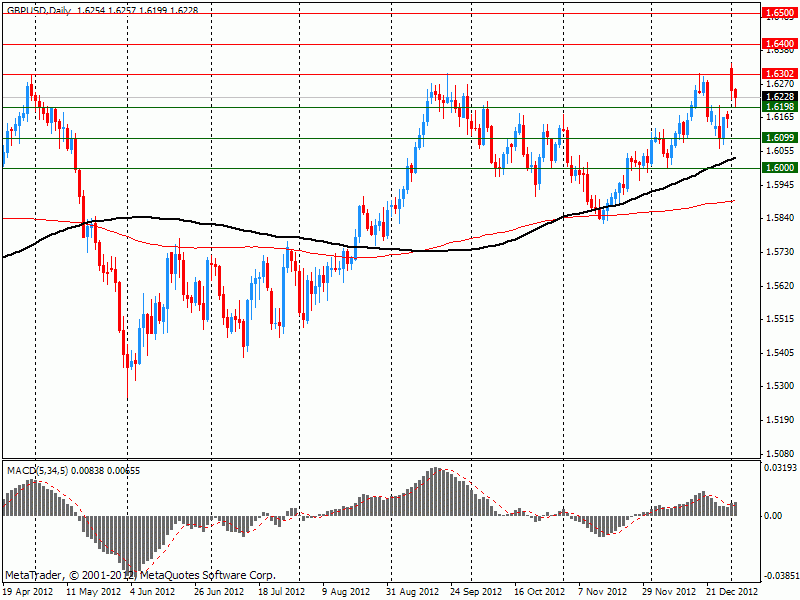Click the green 1.6000 support level tag
The height and width of the screenshot is (600, 800).
[x=779, y=168]
